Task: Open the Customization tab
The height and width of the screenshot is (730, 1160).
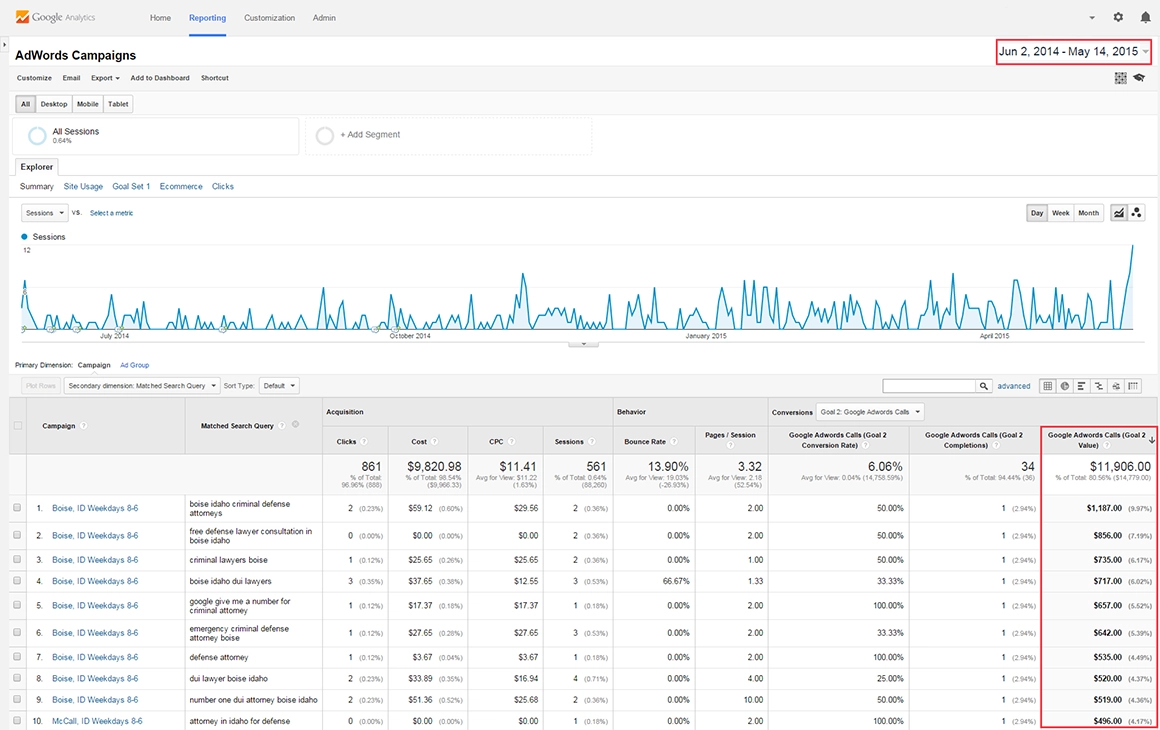Action: coord(269,18)
